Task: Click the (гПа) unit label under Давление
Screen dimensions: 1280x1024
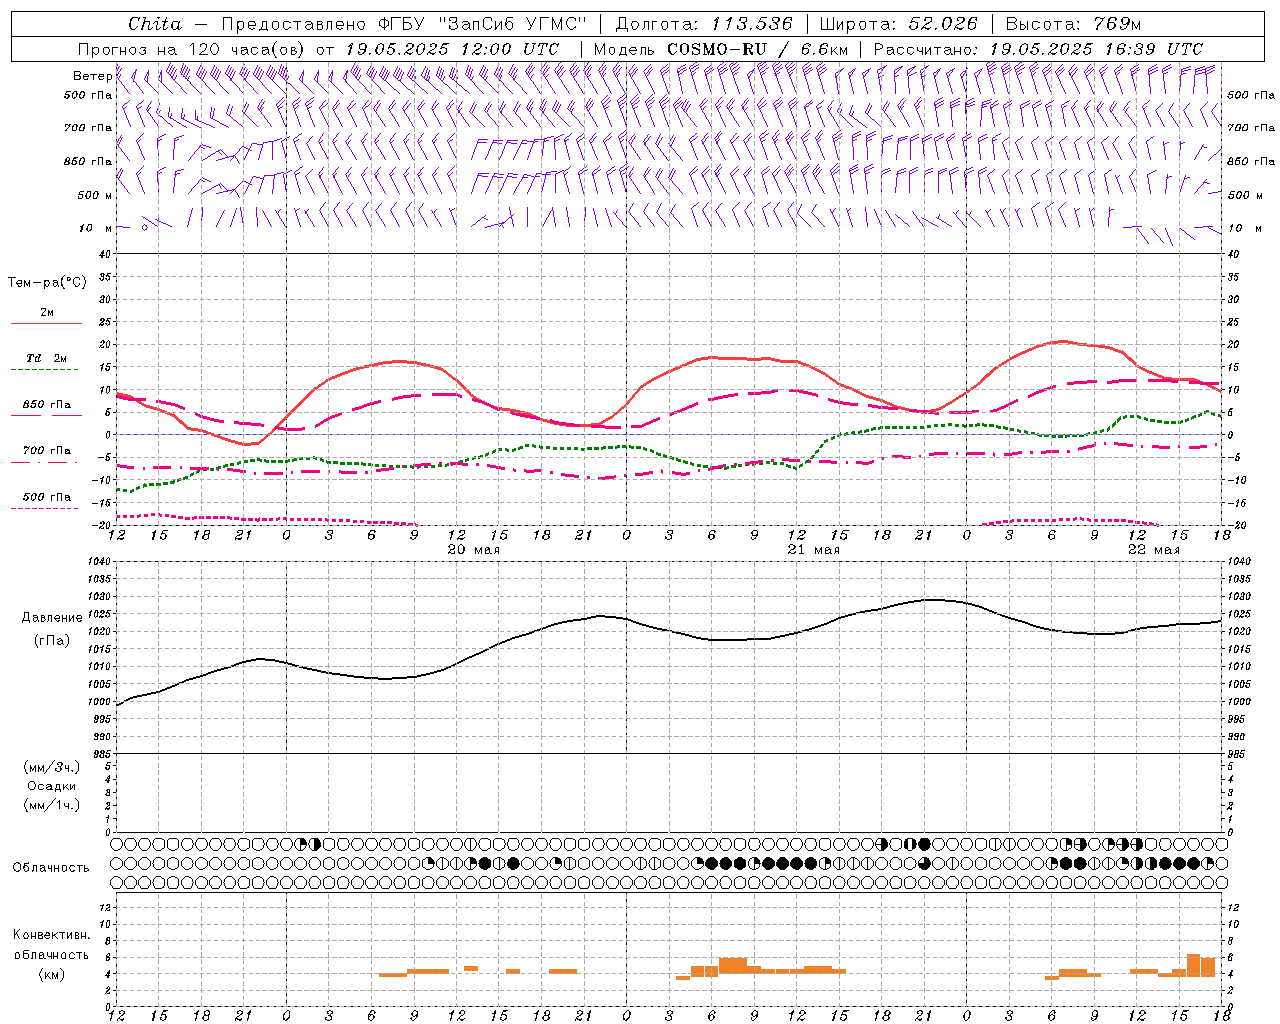Action: pyautogui.click(x=52, y=640)
